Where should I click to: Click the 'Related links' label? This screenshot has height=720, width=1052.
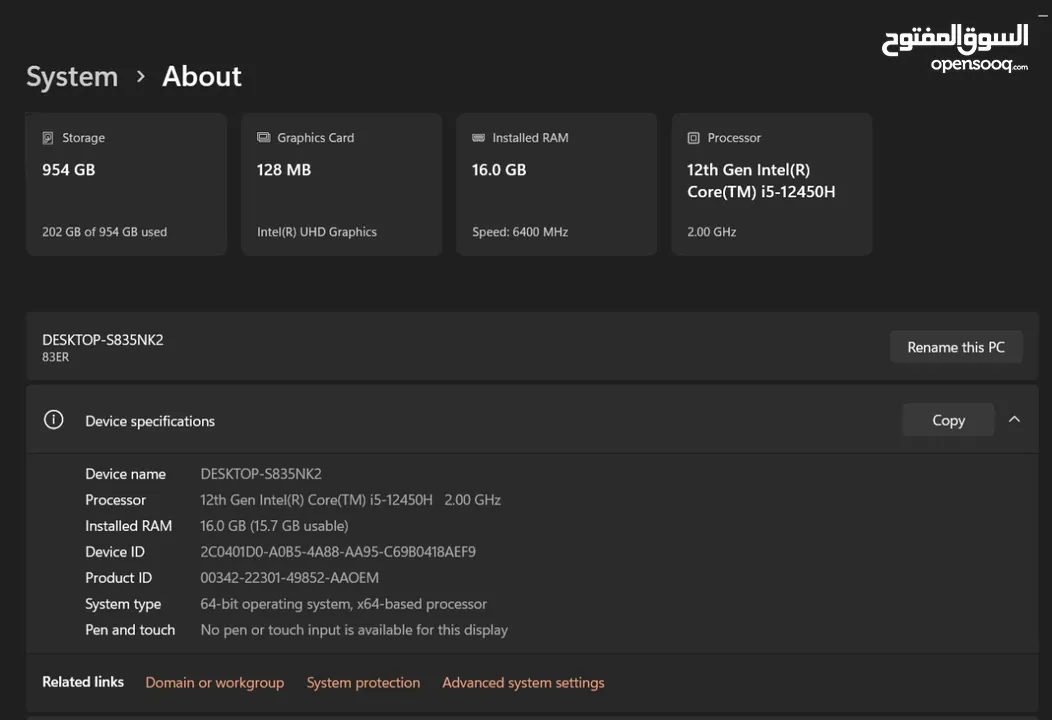point(83,682)
